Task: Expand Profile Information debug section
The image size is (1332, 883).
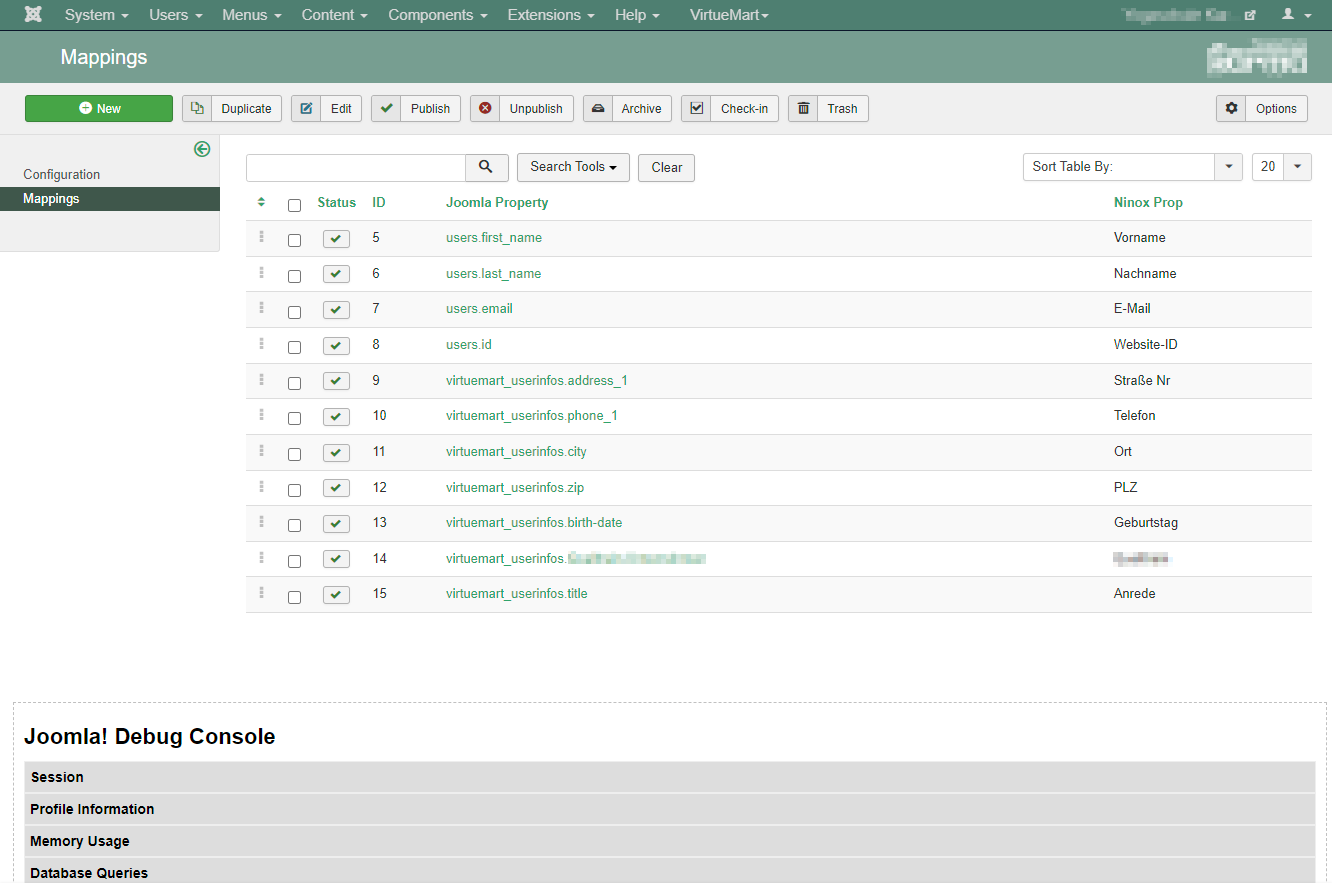Action: click(x=669, y=809)
